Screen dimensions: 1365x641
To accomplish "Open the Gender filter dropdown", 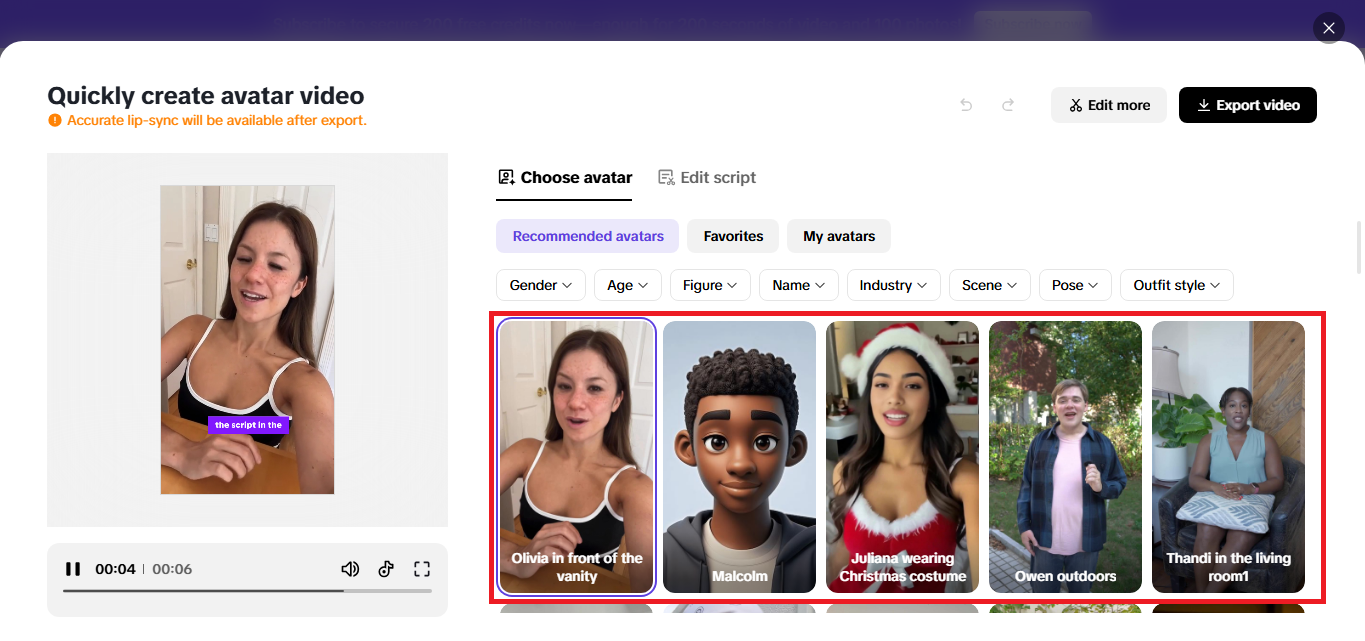I will click(540, 285).
